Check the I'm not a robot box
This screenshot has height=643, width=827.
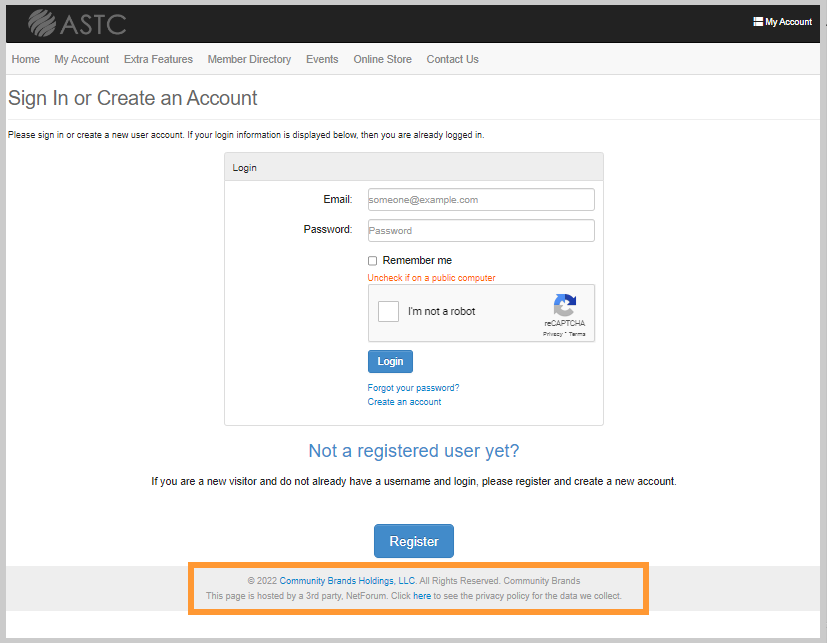(388, 311)
